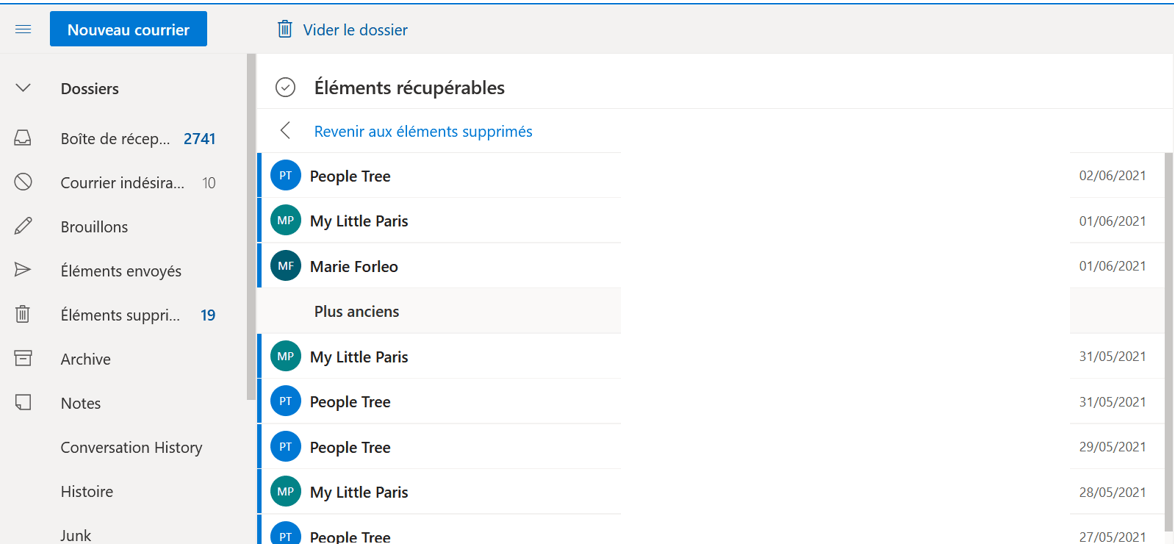Open the hamburger navigation menu icon
Viewport: 1174px width, 546px height.
pos(23,30)
